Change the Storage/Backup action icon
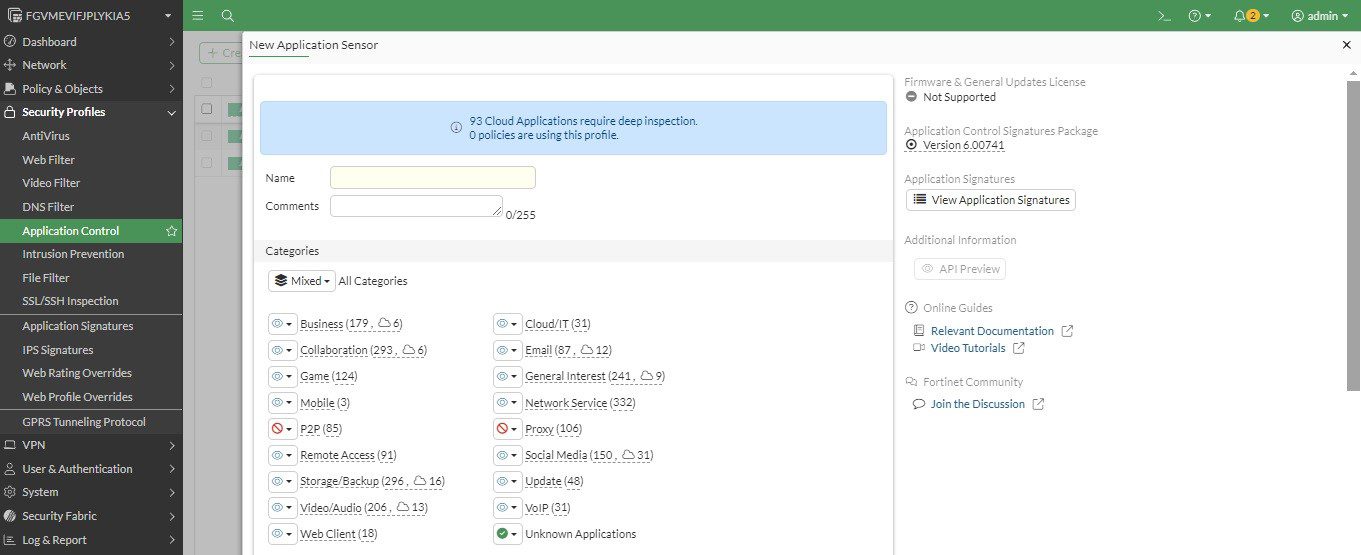The image size is (1361, 555). tap(282, 481)
